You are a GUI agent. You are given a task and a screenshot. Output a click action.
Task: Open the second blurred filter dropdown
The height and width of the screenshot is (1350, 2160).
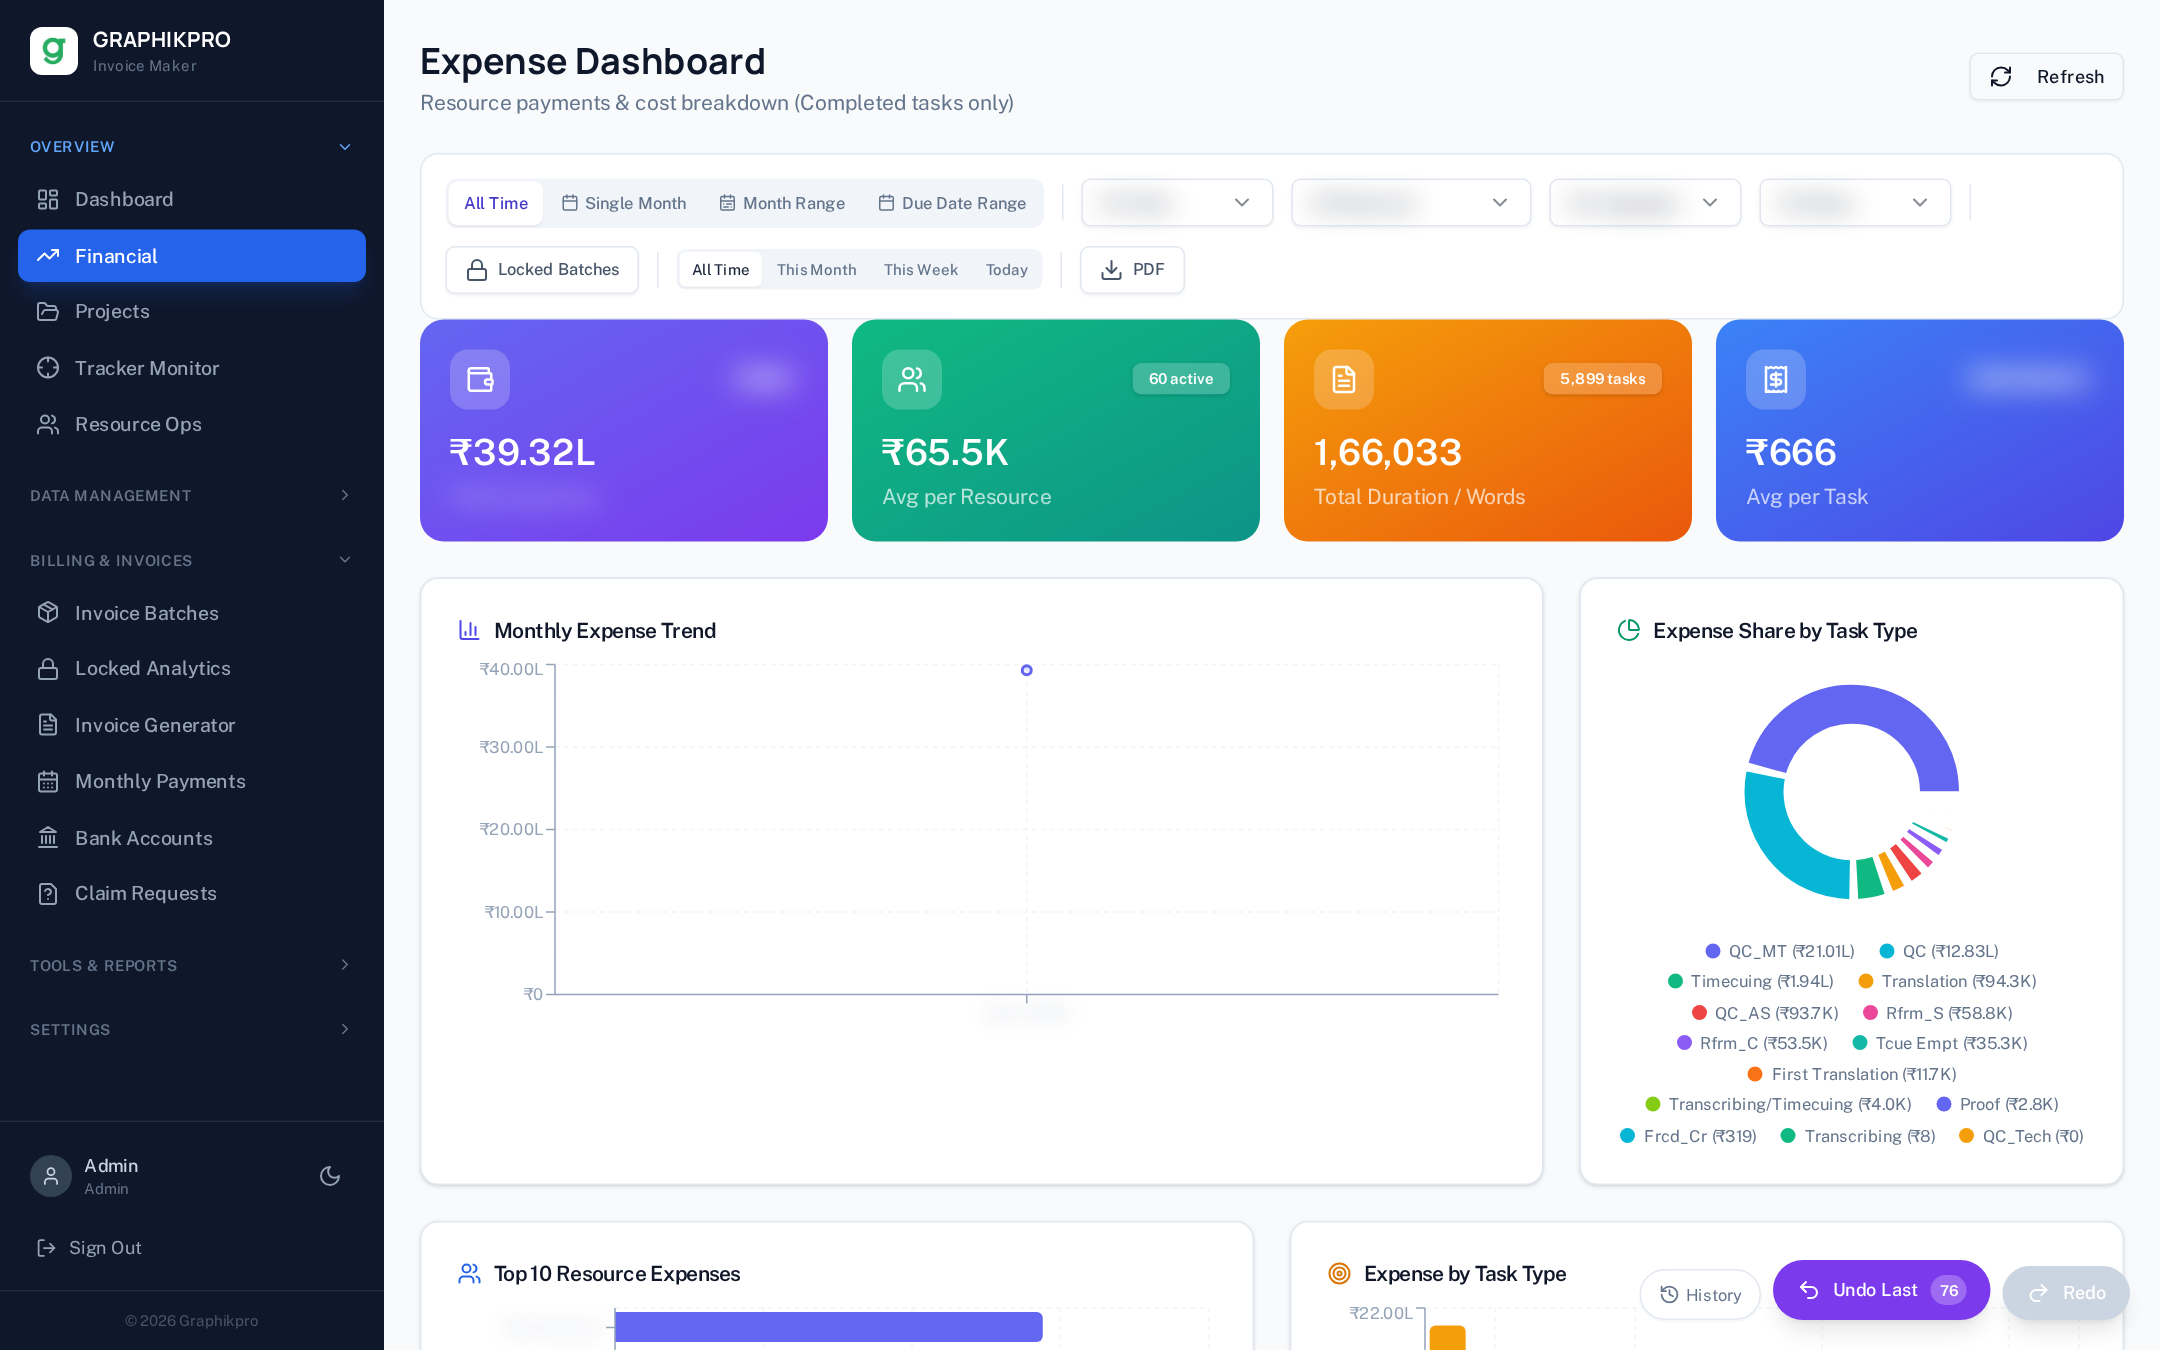1411,203
